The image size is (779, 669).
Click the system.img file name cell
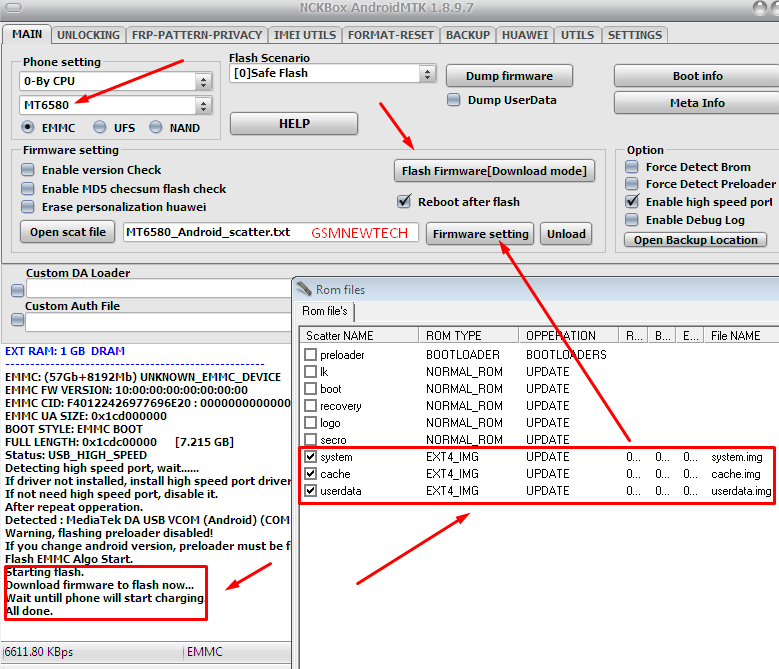[x=736, y=457]
